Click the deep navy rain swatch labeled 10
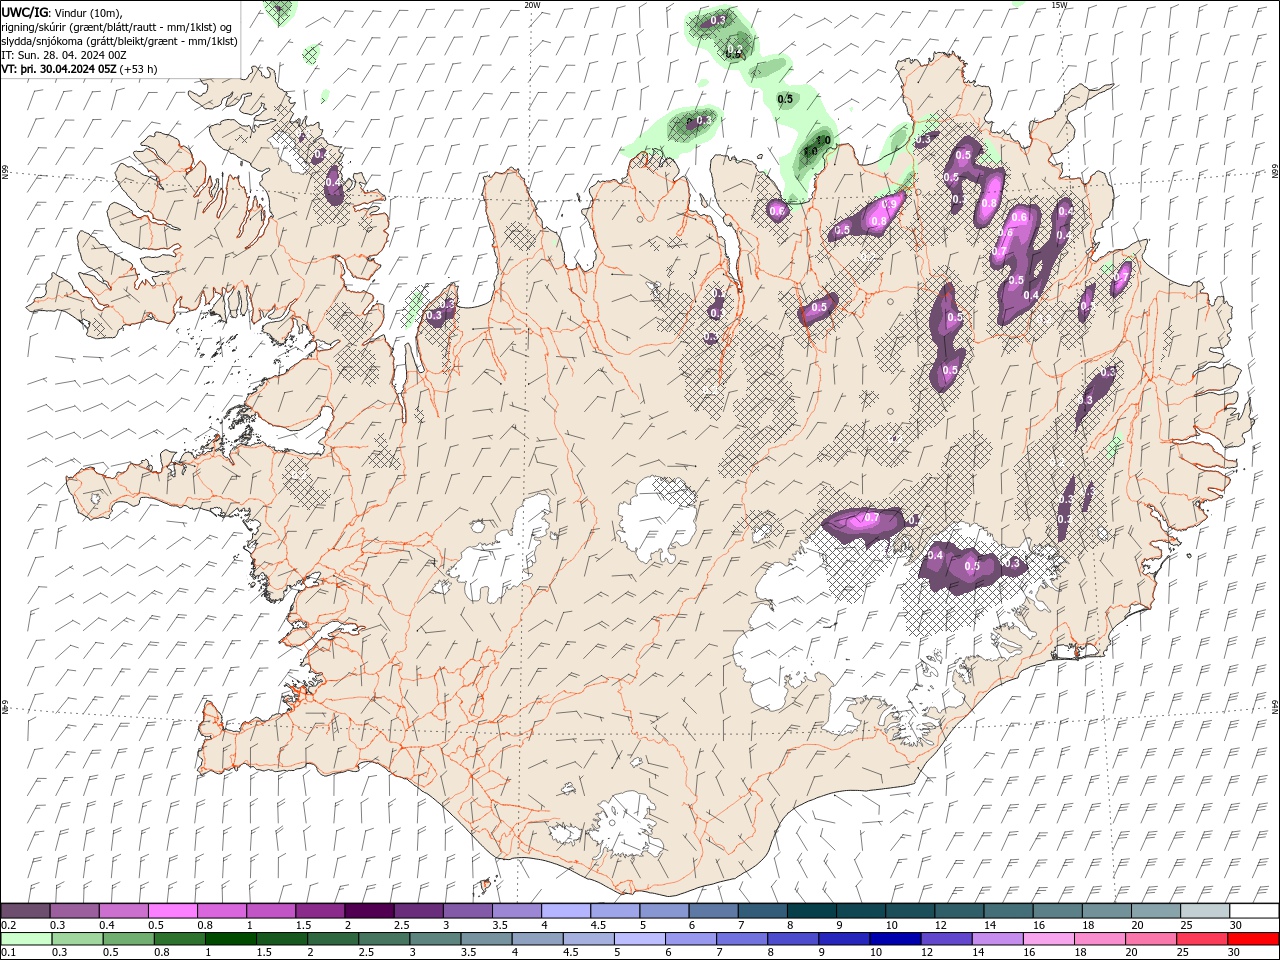 896,939
